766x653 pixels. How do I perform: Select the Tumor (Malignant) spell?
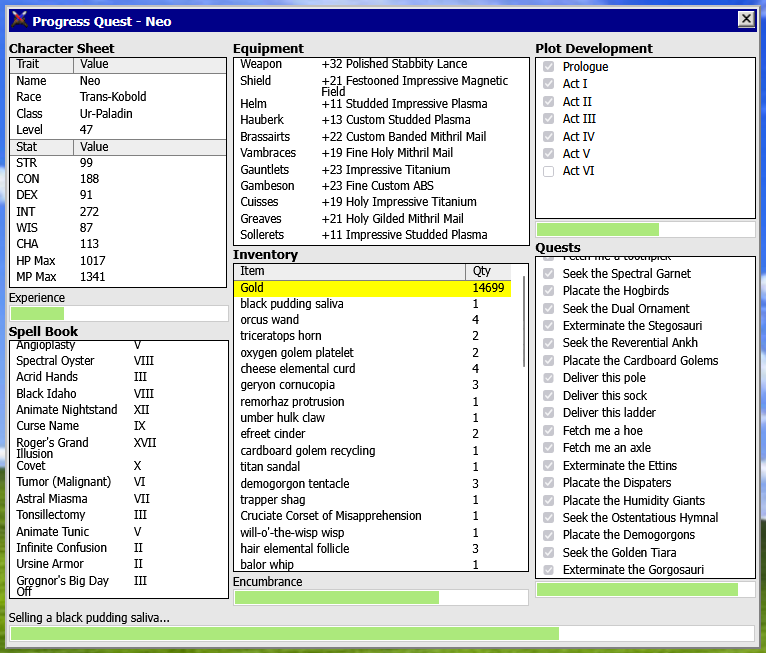(119, 482)
